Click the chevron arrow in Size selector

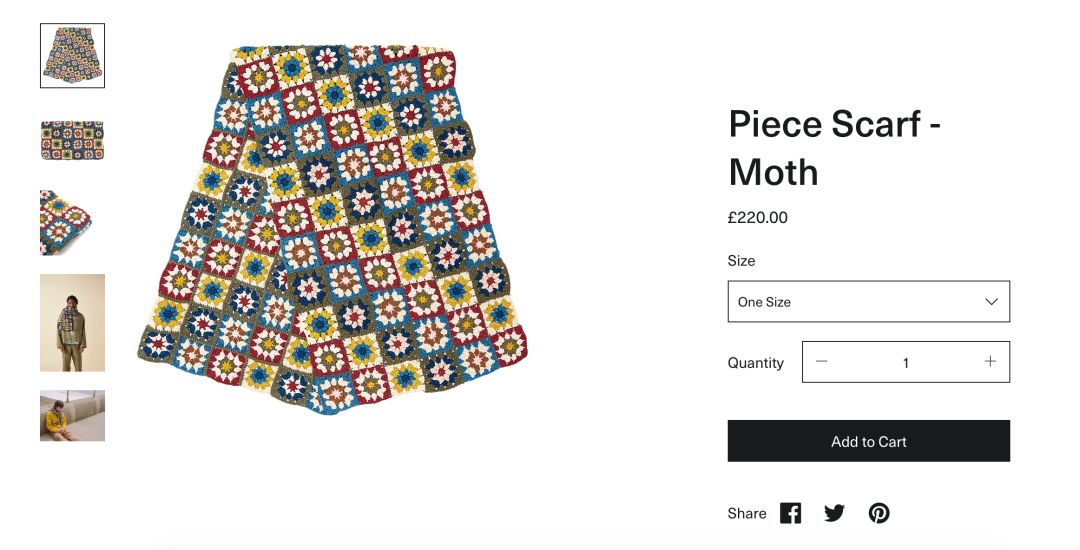coord(991,302)
